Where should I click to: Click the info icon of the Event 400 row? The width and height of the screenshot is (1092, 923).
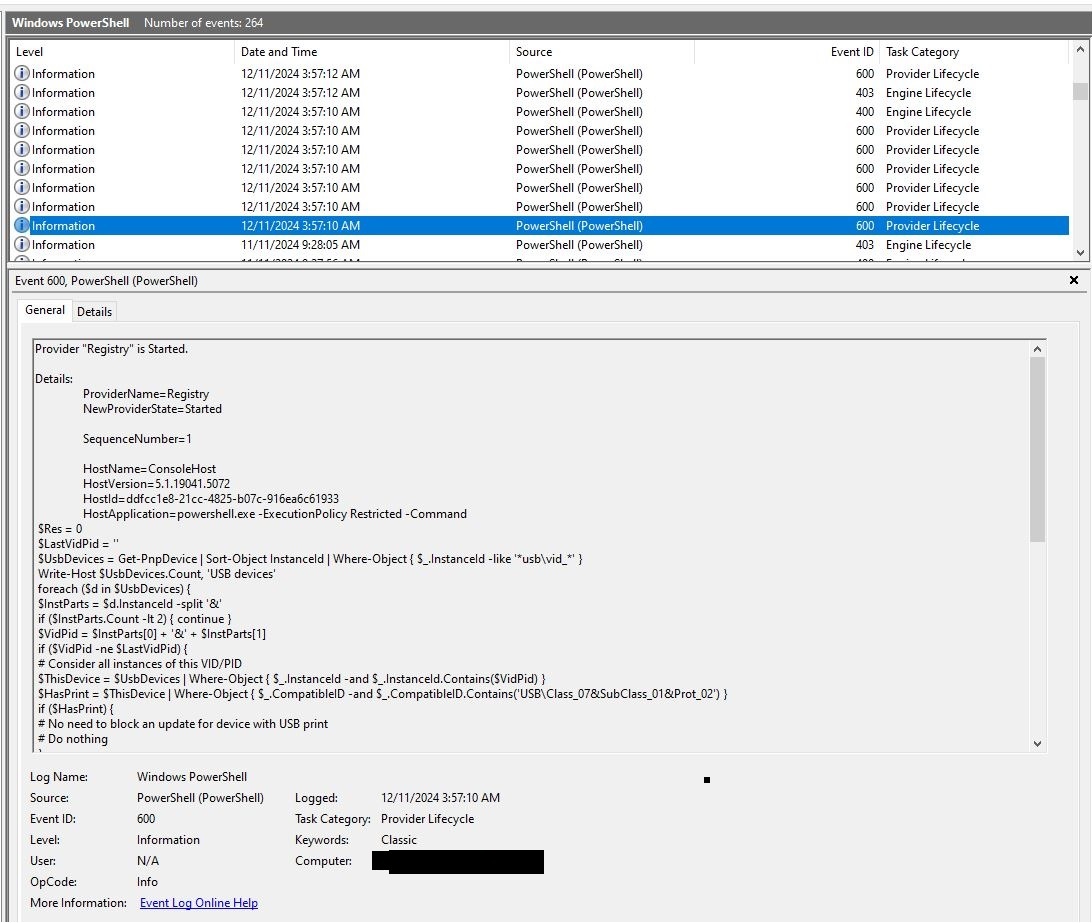(x=22, y=111)
